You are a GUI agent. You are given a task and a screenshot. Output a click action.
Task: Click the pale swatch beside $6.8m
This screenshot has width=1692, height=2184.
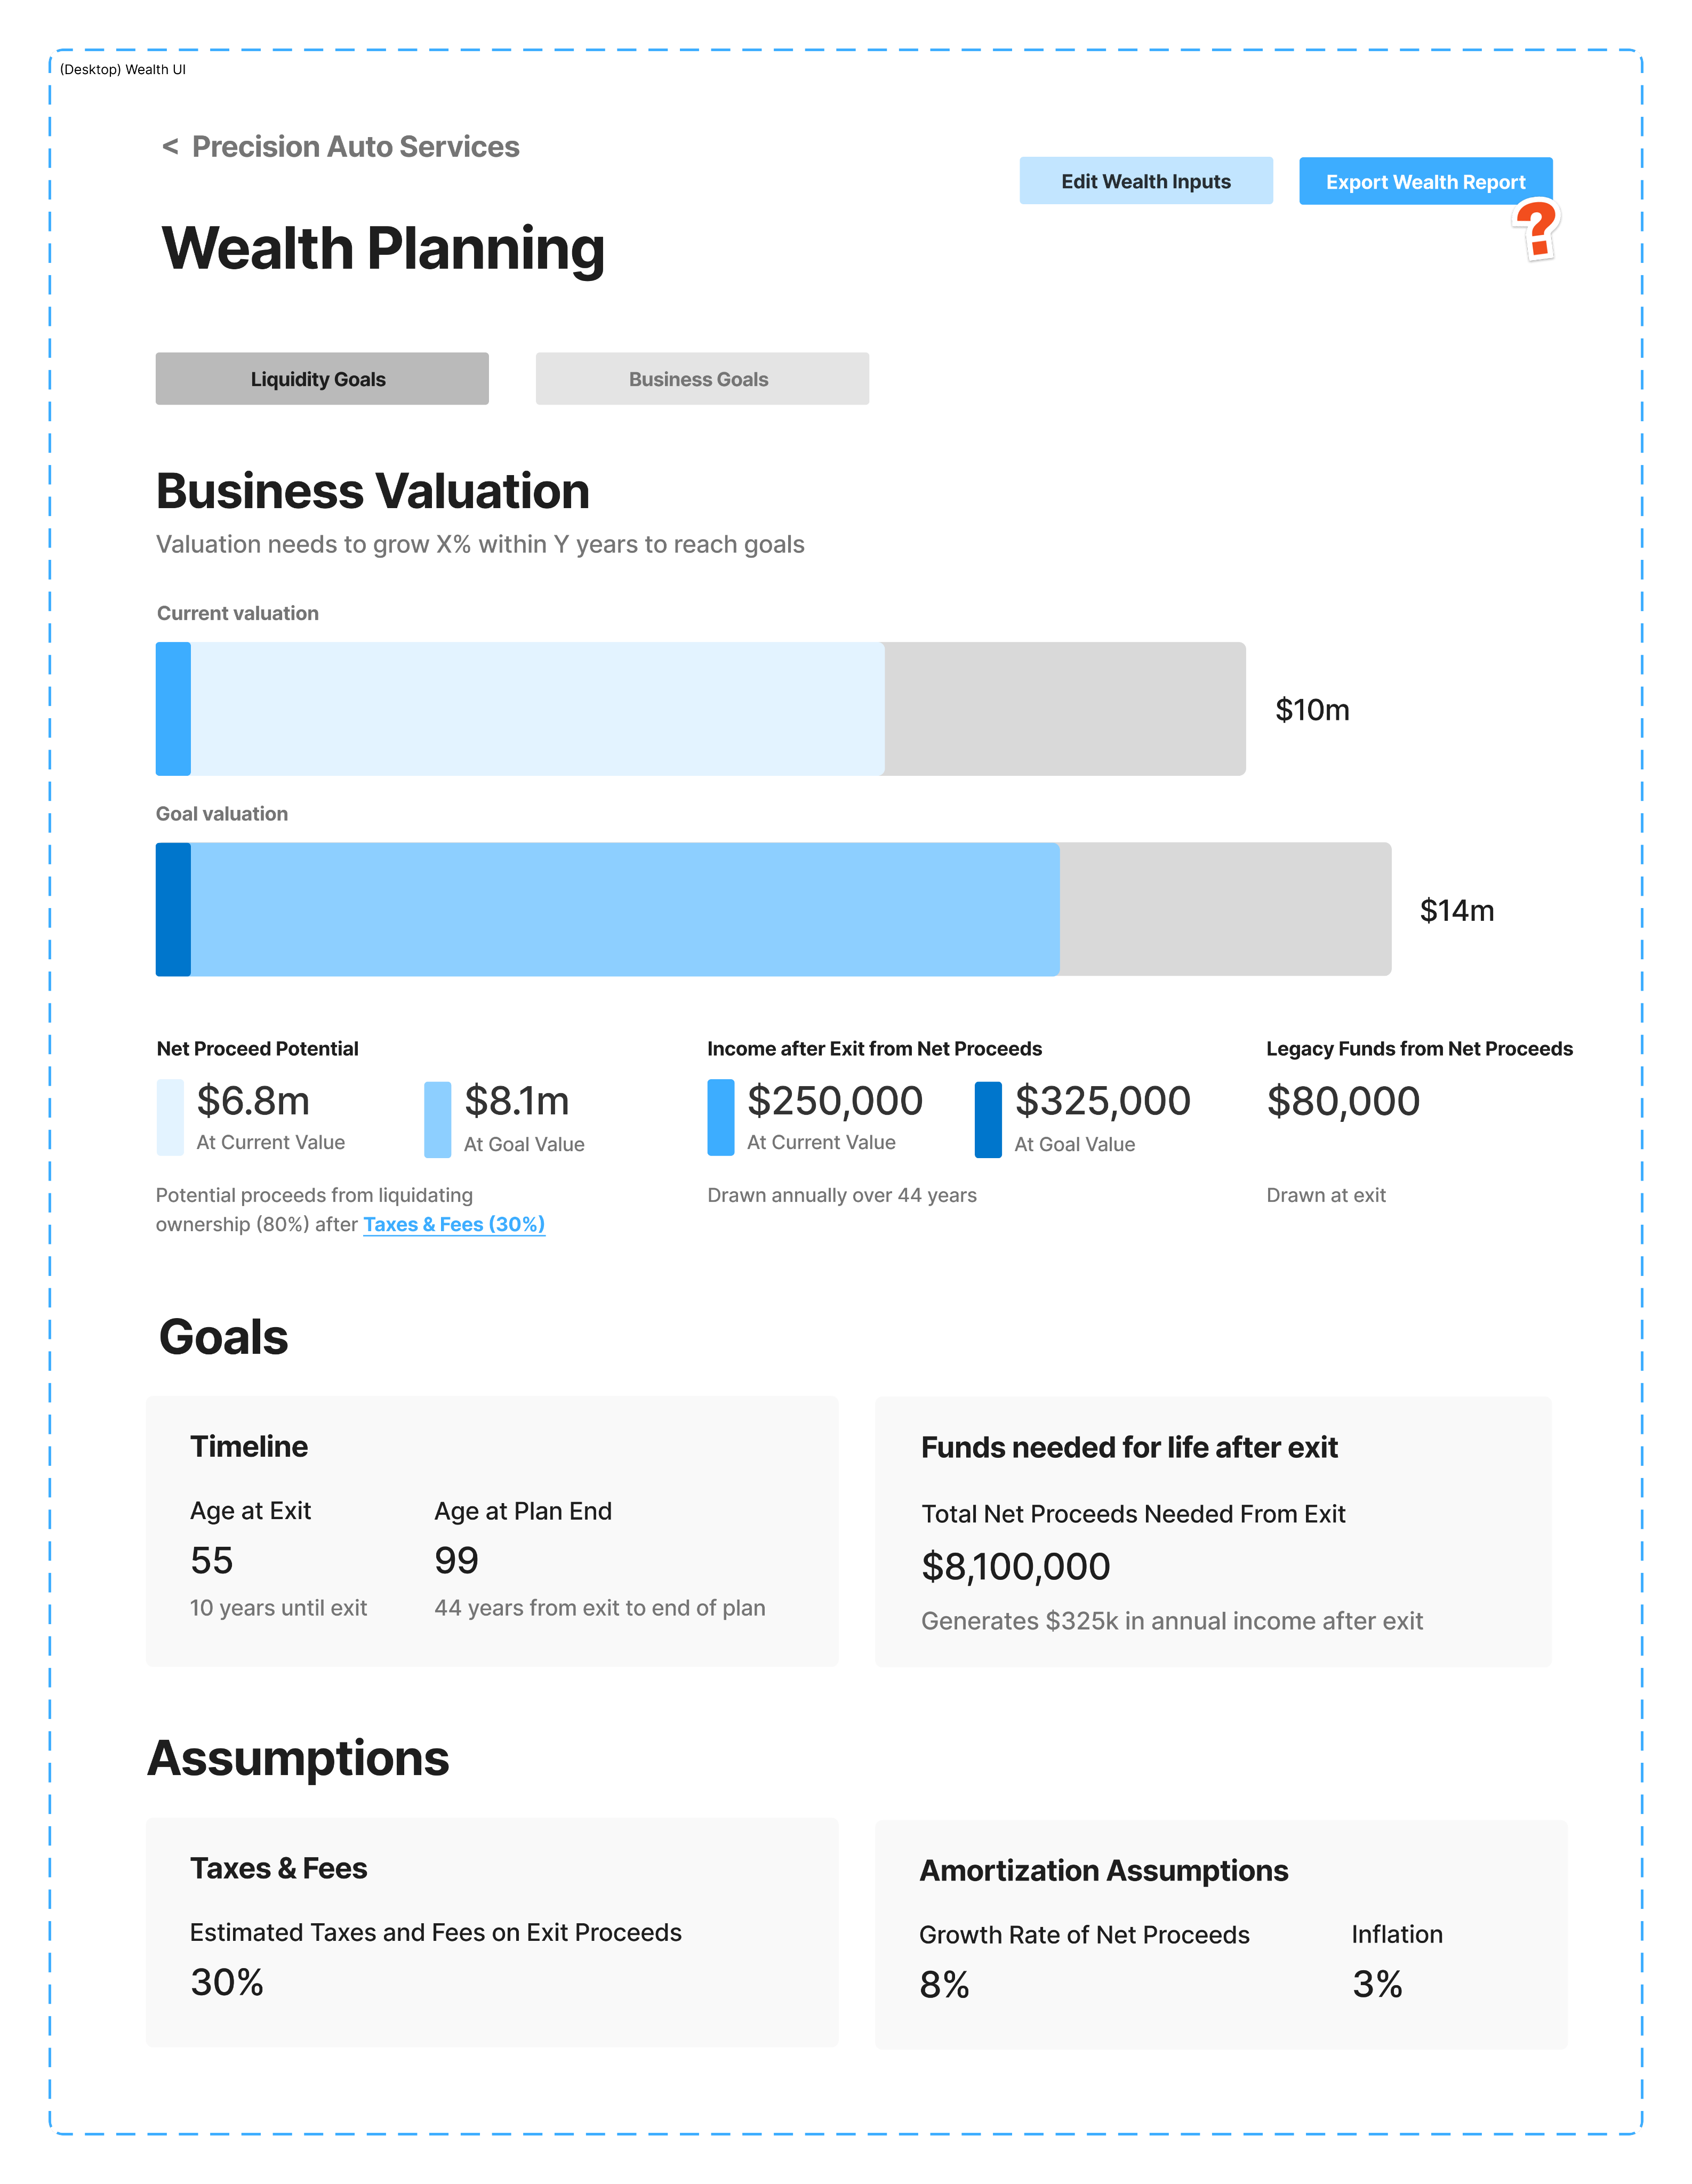pos(170,1117)
